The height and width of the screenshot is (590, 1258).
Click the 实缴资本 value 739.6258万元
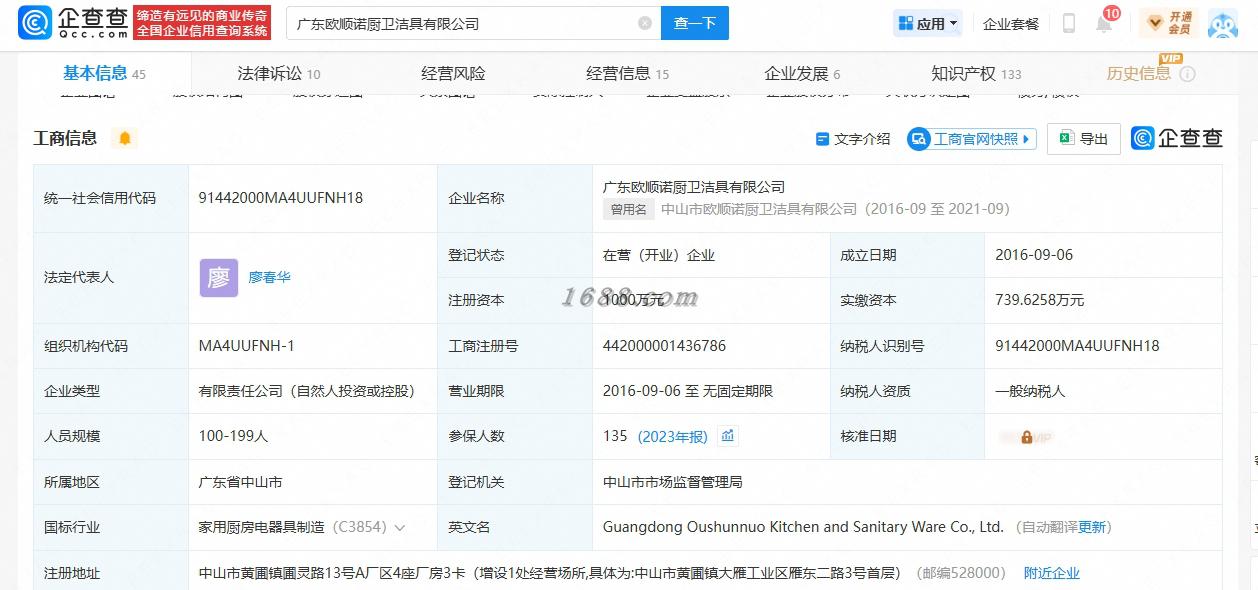point(1040,300)
